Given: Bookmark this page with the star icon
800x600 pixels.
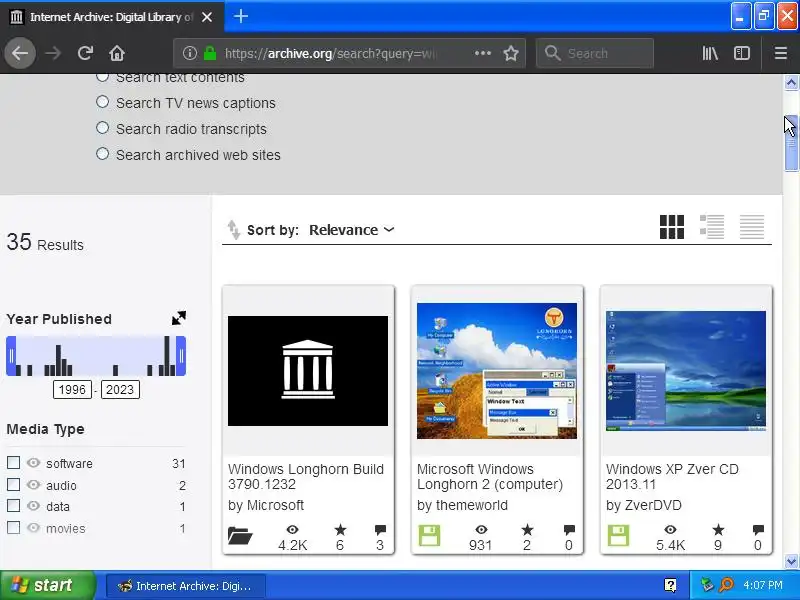Looking at the screenshot, I should point(511,53).
